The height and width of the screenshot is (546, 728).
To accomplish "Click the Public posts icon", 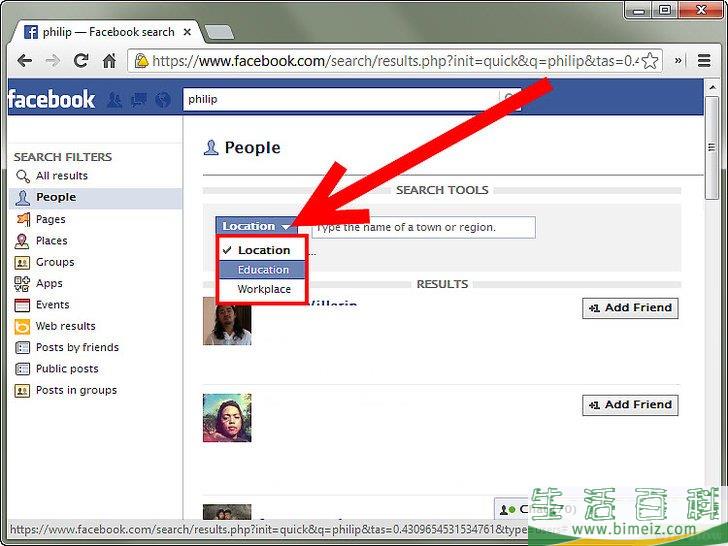I will click(22, 369).
